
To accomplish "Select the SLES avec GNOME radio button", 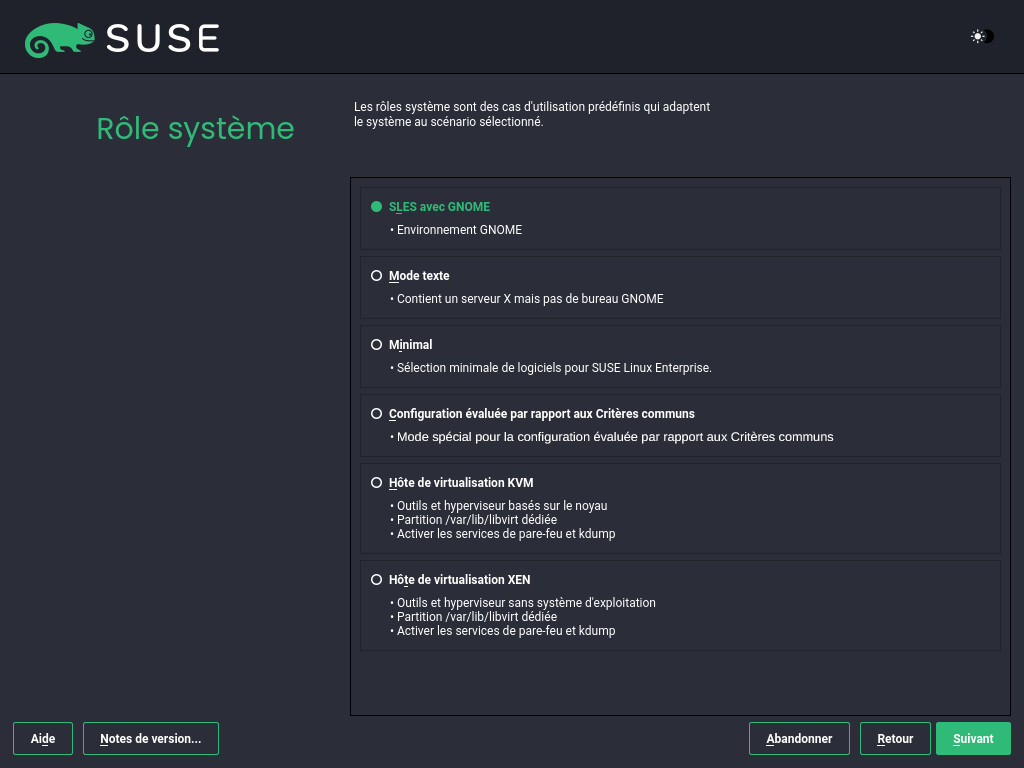I will point(376,206).
